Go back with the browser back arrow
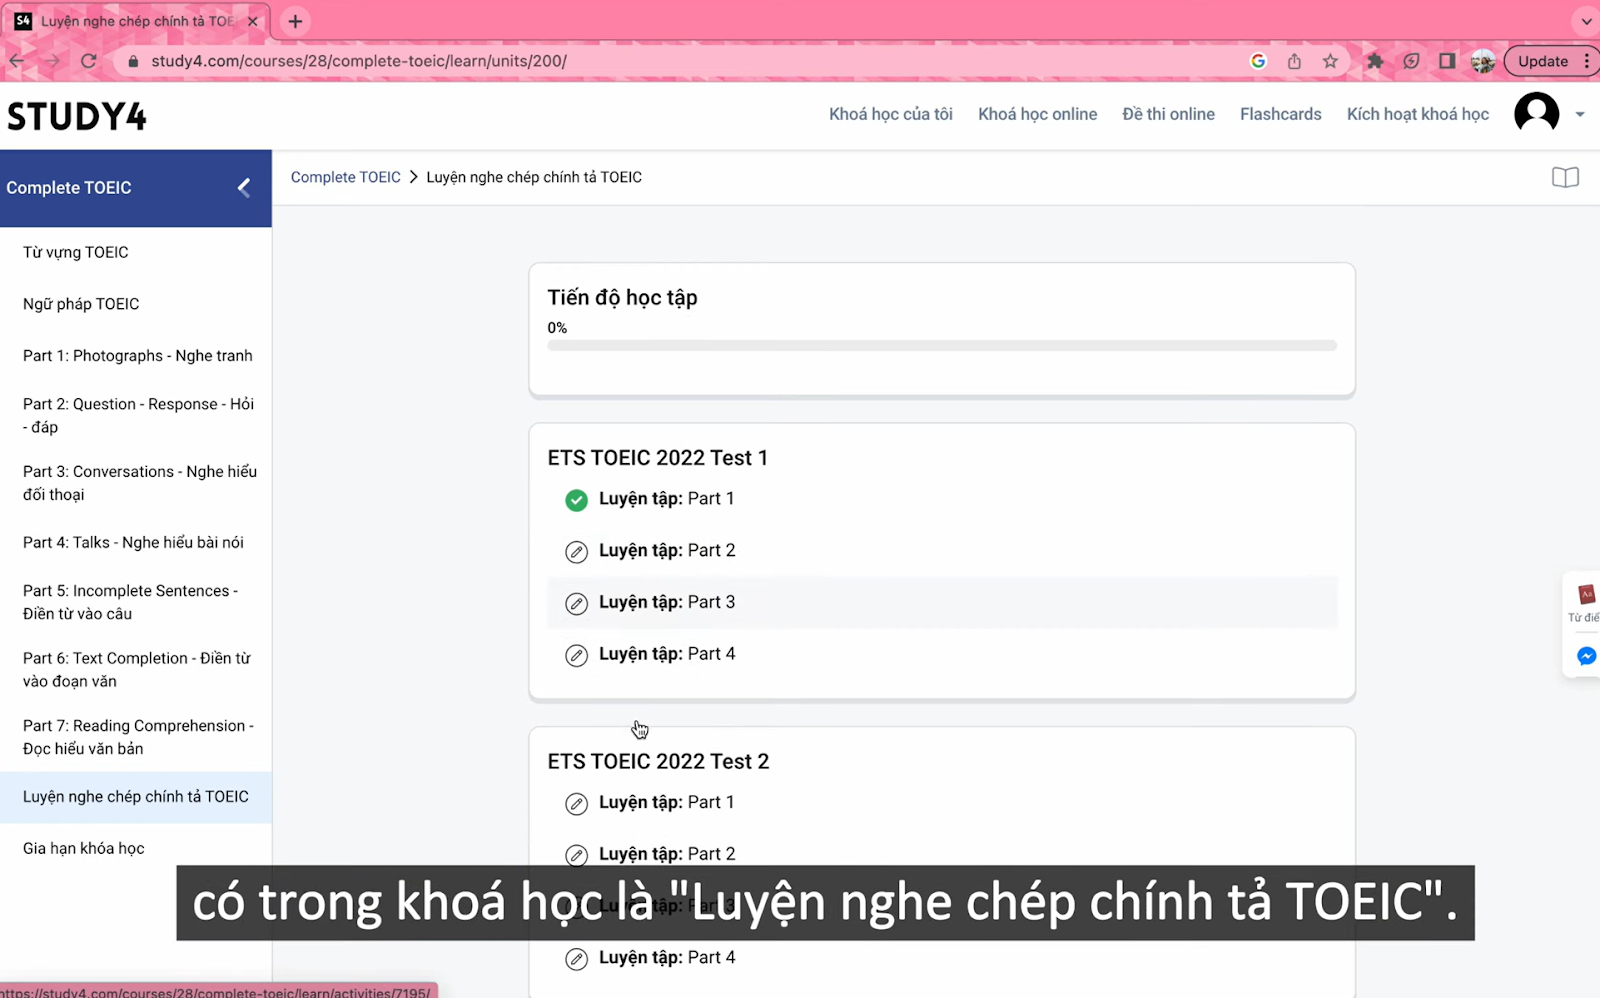 pos(17,61)
